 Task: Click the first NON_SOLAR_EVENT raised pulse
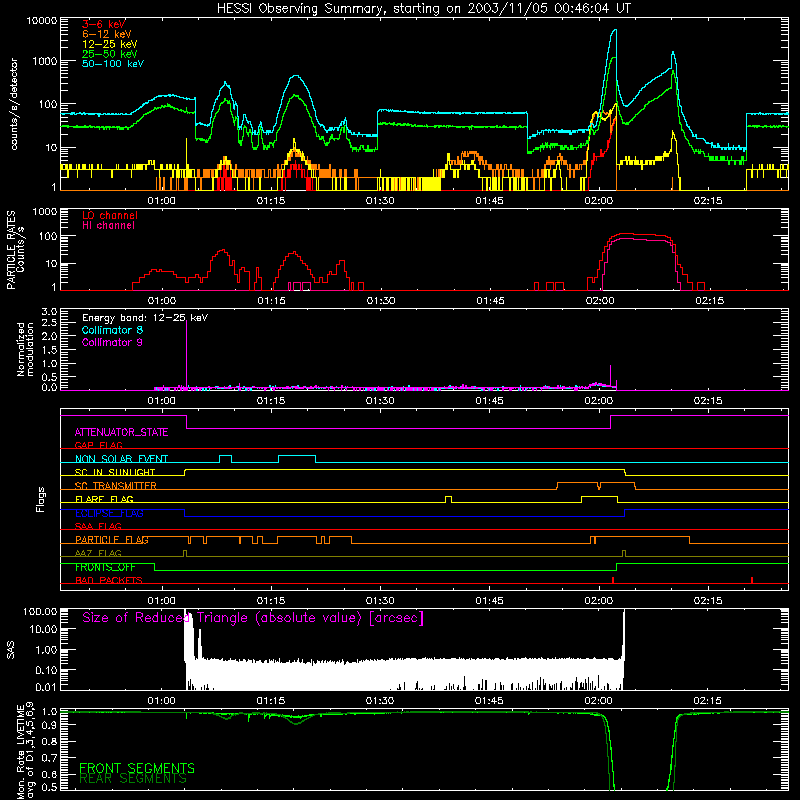click(225, 459)
